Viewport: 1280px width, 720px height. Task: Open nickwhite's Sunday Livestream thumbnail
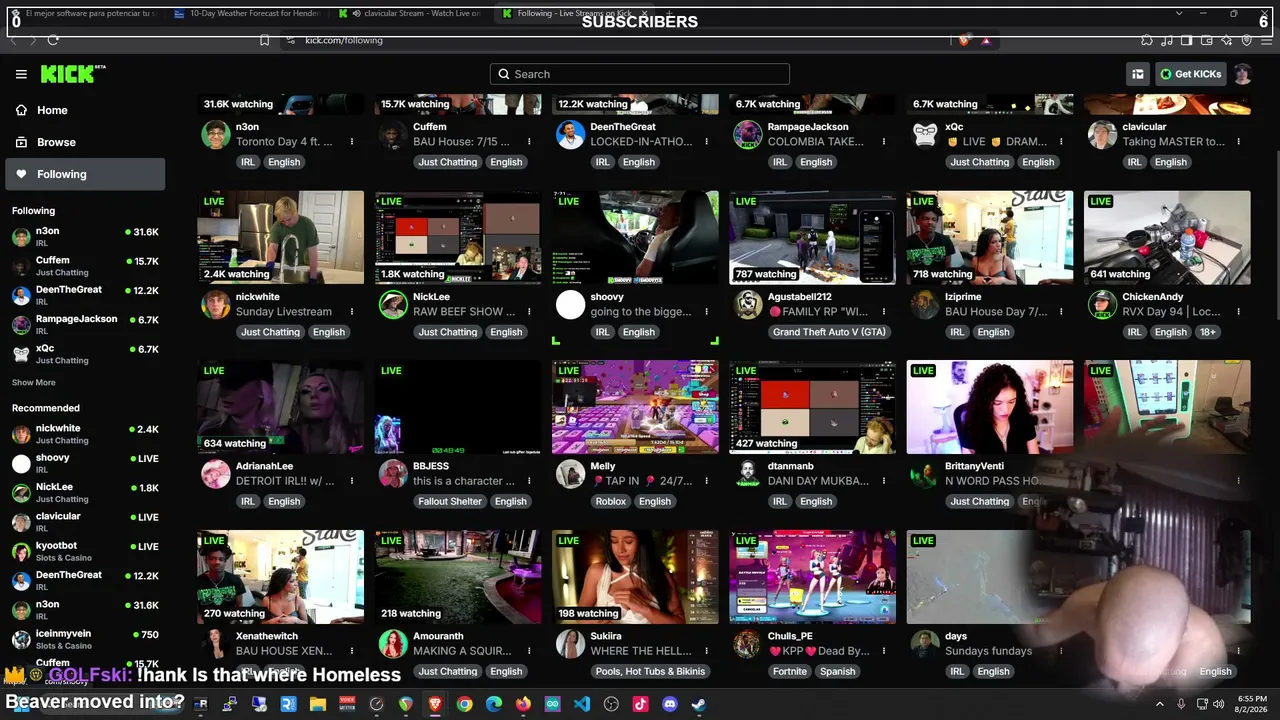coord(280,237)
